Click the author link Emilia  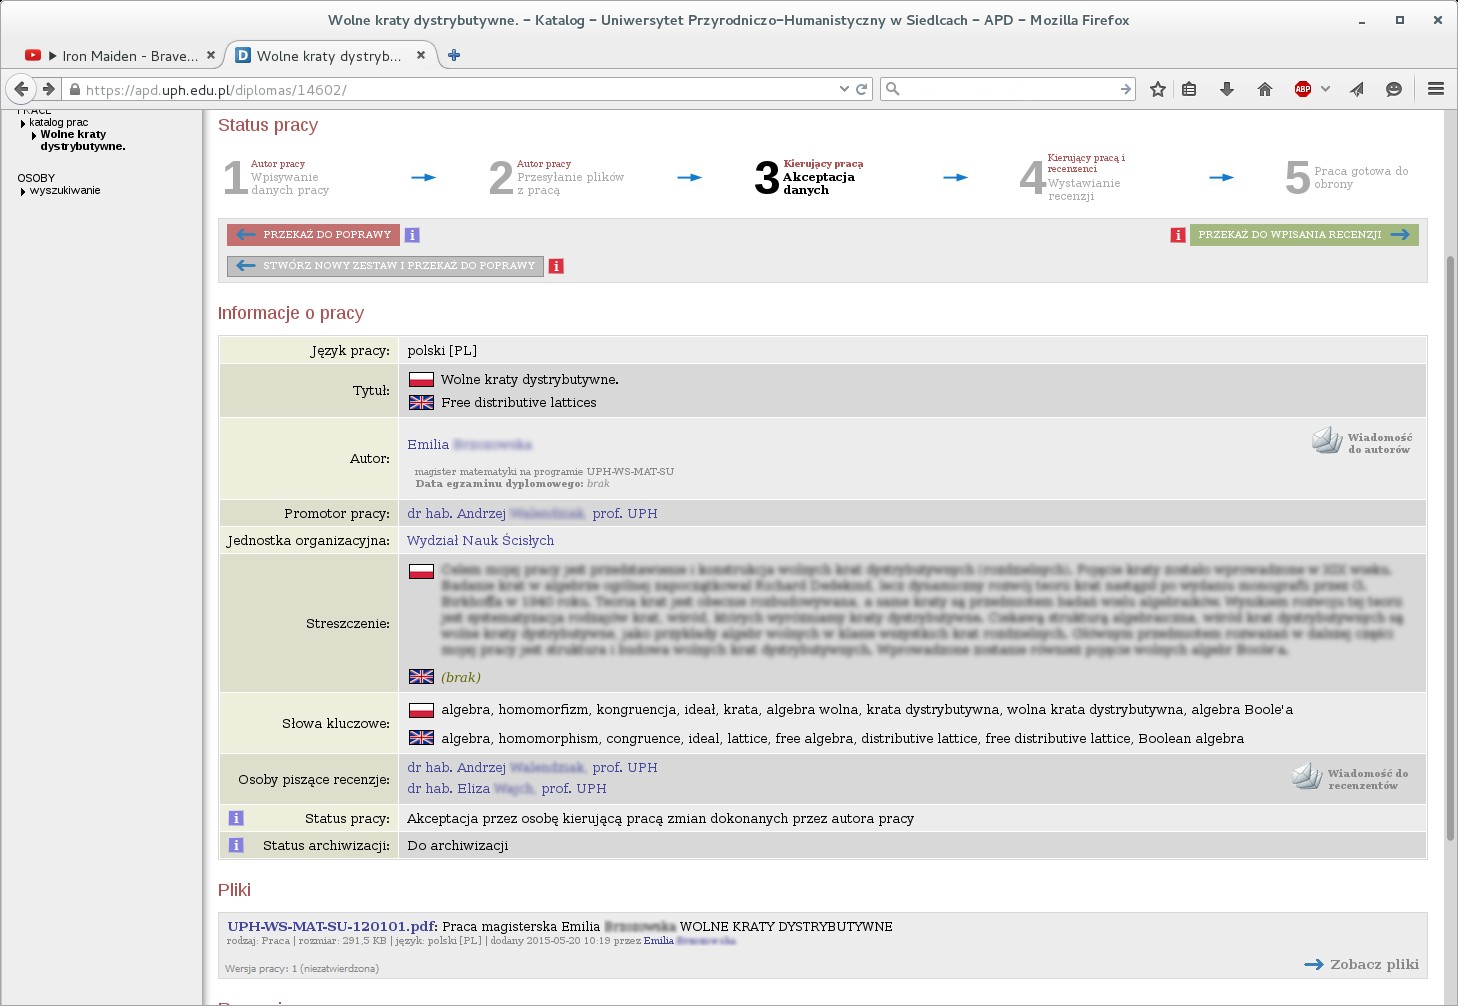[469, 444]
